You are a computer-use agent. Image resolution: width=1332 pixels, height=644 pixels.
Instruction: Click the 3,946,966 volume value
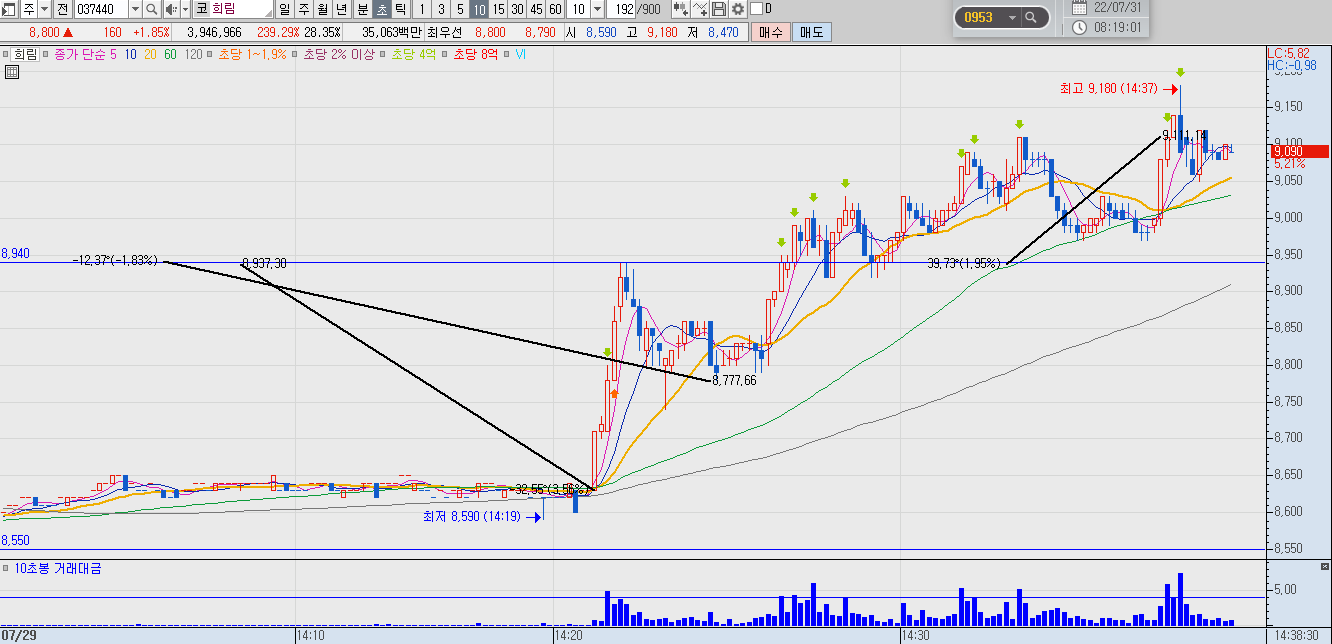click(214, 32)
